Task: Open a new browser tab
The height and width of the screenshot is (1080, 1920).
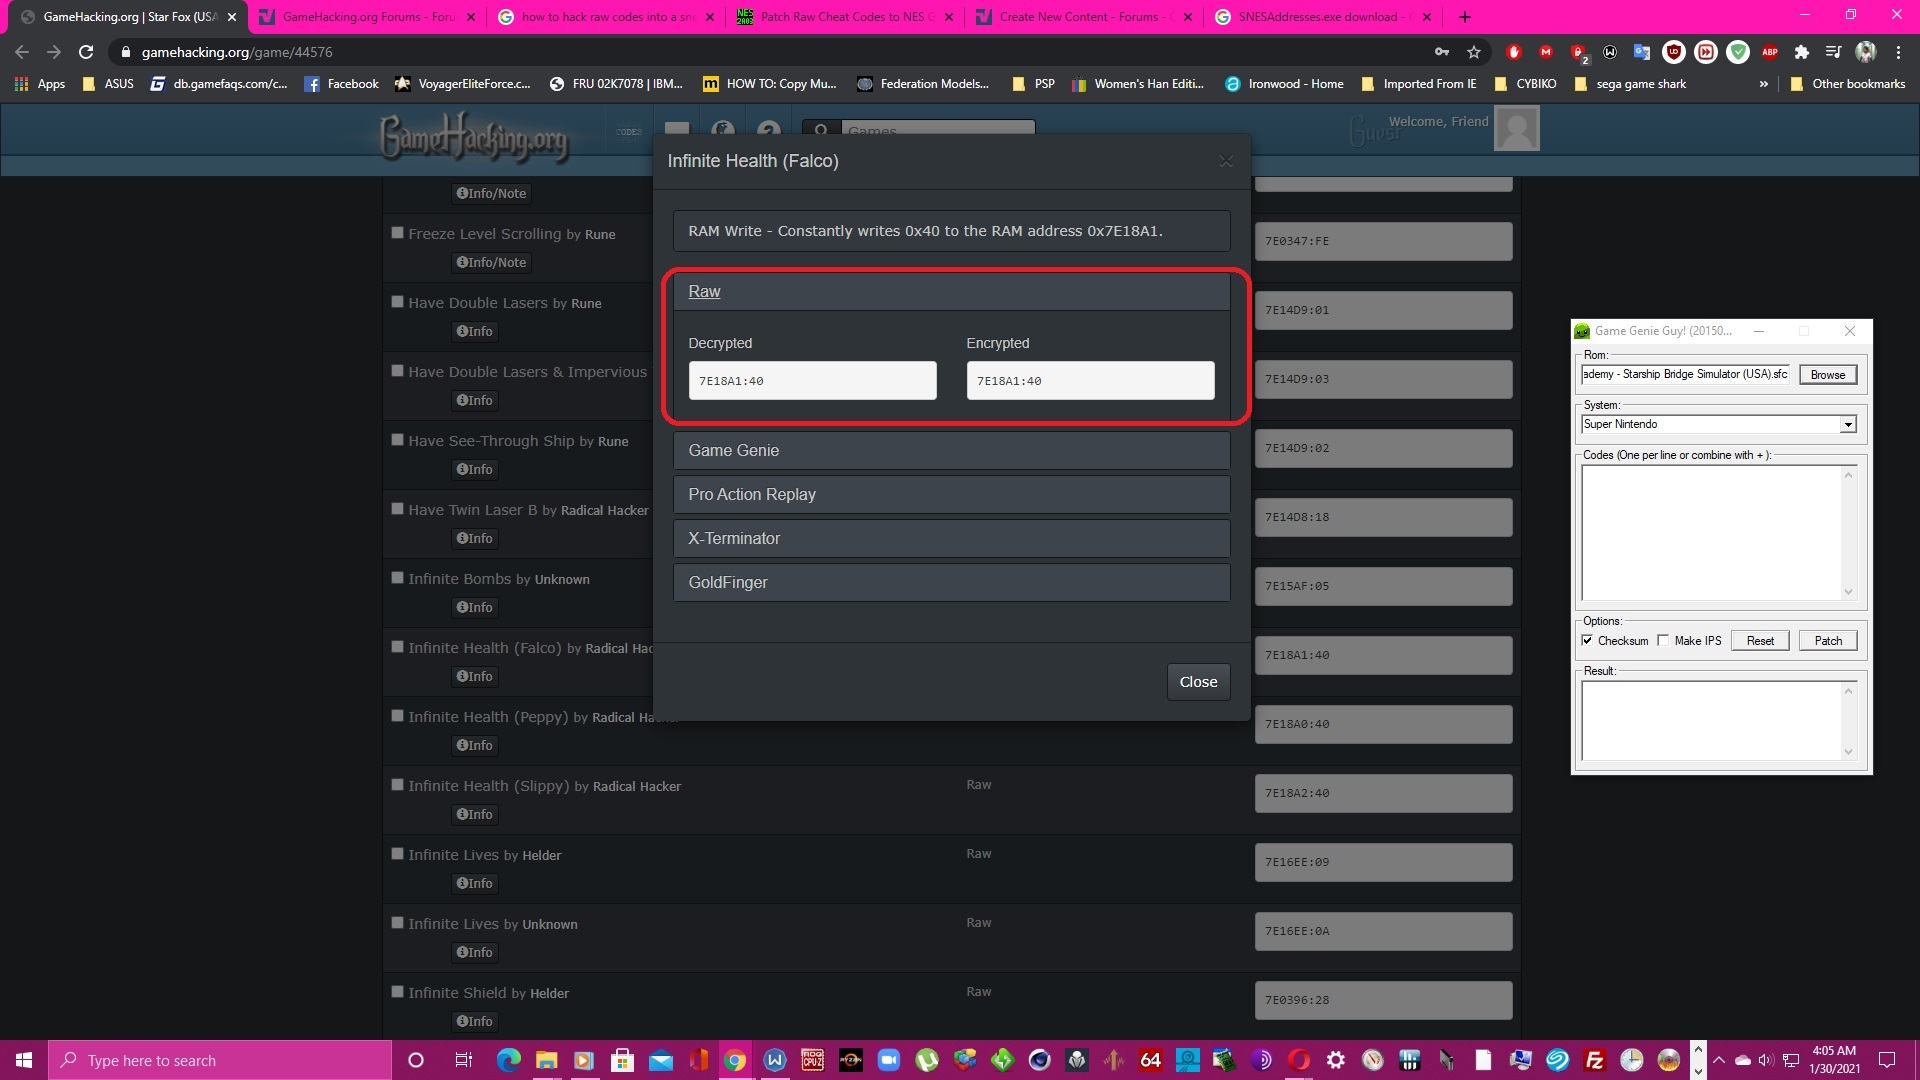Action: click(x=1465, y=17)
